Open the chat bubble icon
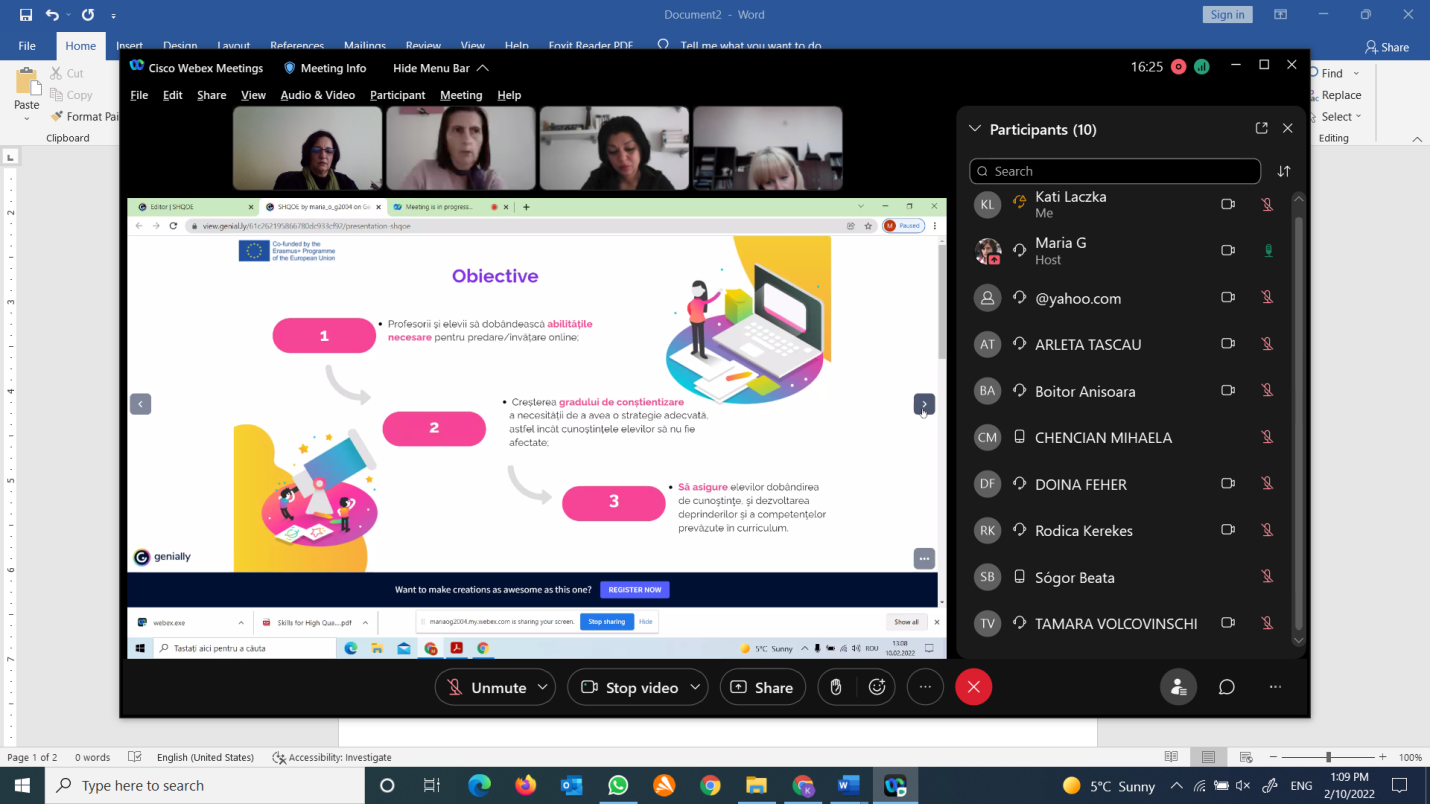1430x804 pixels. click(1226, 687)
